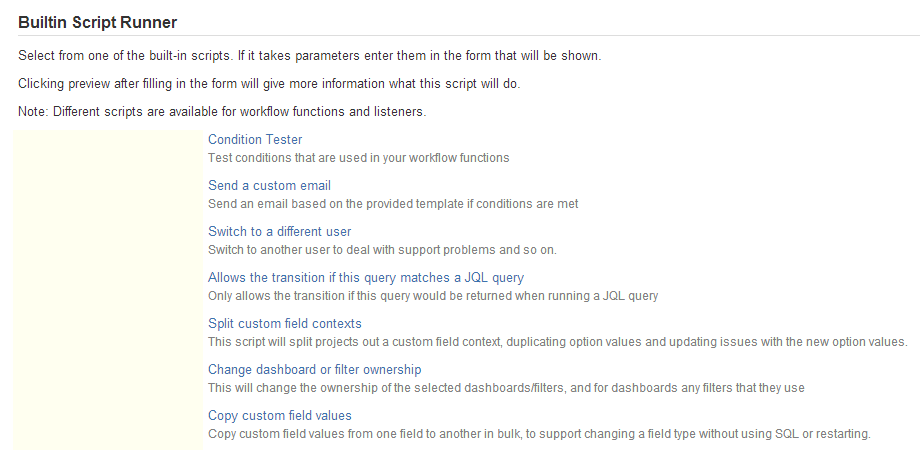This screenshot has width=920, height=450.
Task: Click the 'Select from one of the built-in scripts' sentence
Action: [x=324, y=54]
